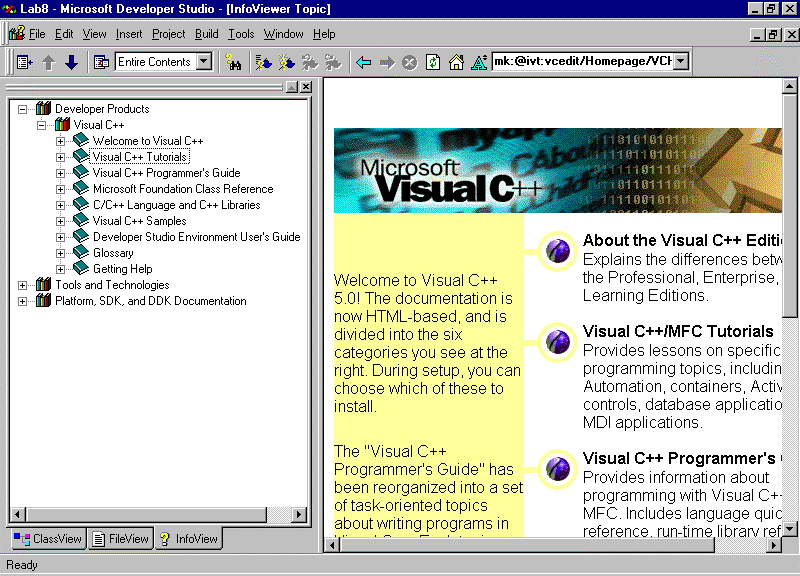Viewport: 800px width, 576px height.
Task: Click the sphere icon beside Visual C++ Programmer's heading
Action: [x=558, y=469]
